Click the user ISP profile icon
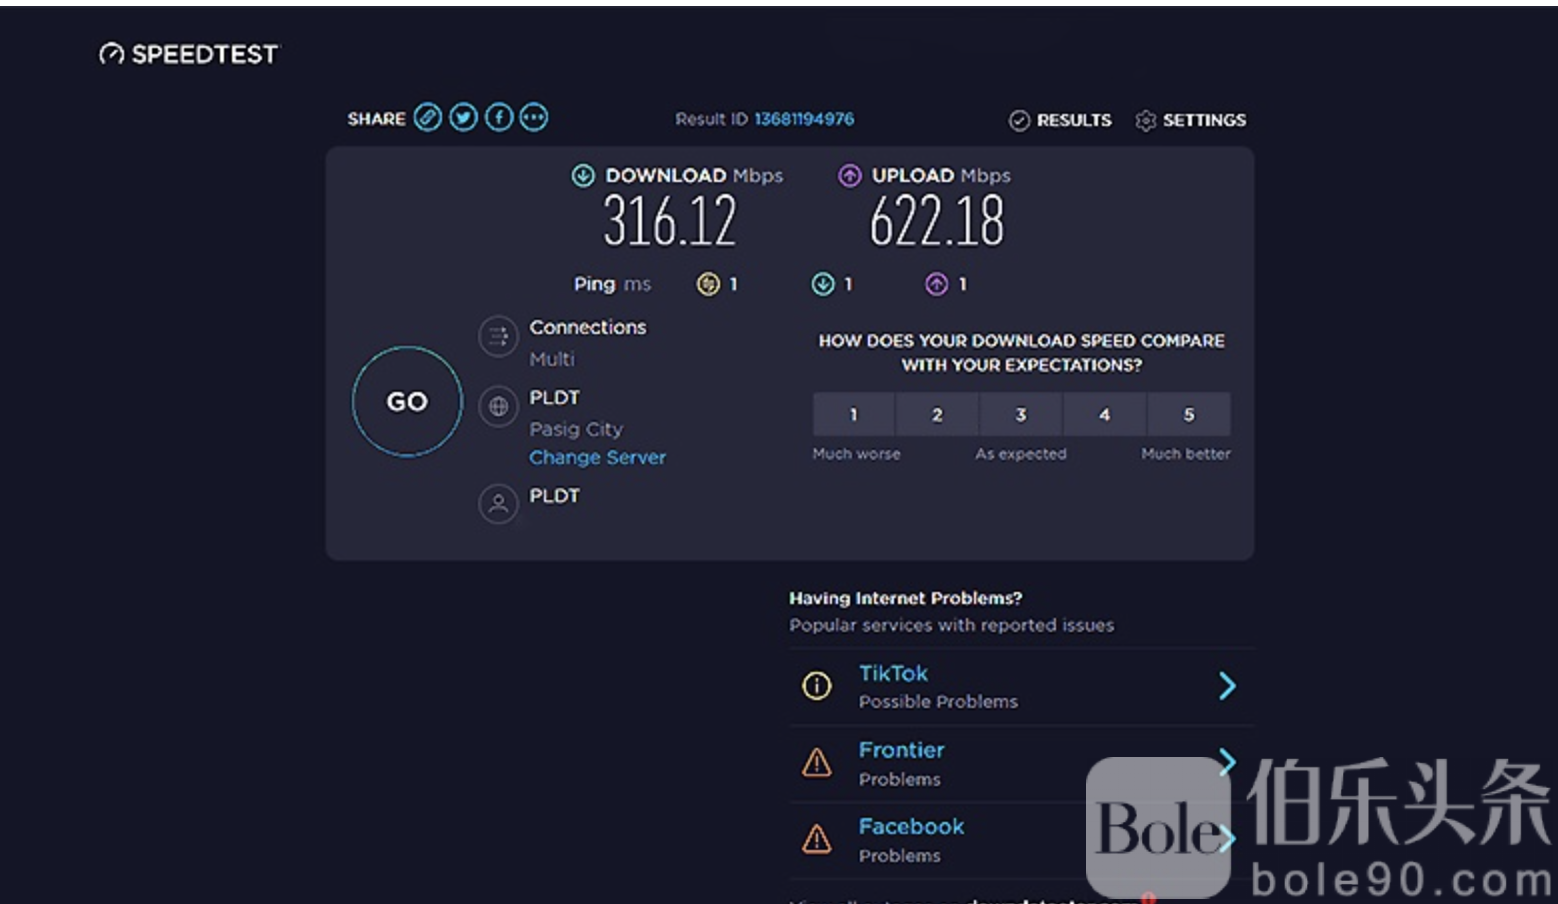Image resolution: width=1558 pixels, height=904 pixels. (498, 504)
